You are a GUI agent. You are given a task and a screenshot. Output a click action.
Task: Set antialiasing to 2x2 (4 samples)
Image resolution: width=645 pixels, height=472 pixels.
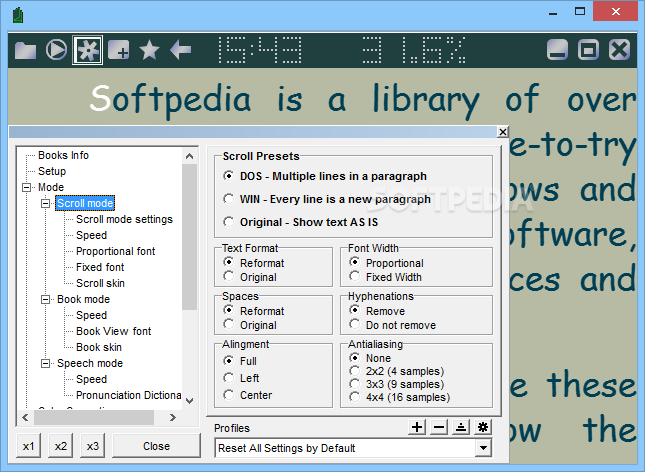pos(397,371)
